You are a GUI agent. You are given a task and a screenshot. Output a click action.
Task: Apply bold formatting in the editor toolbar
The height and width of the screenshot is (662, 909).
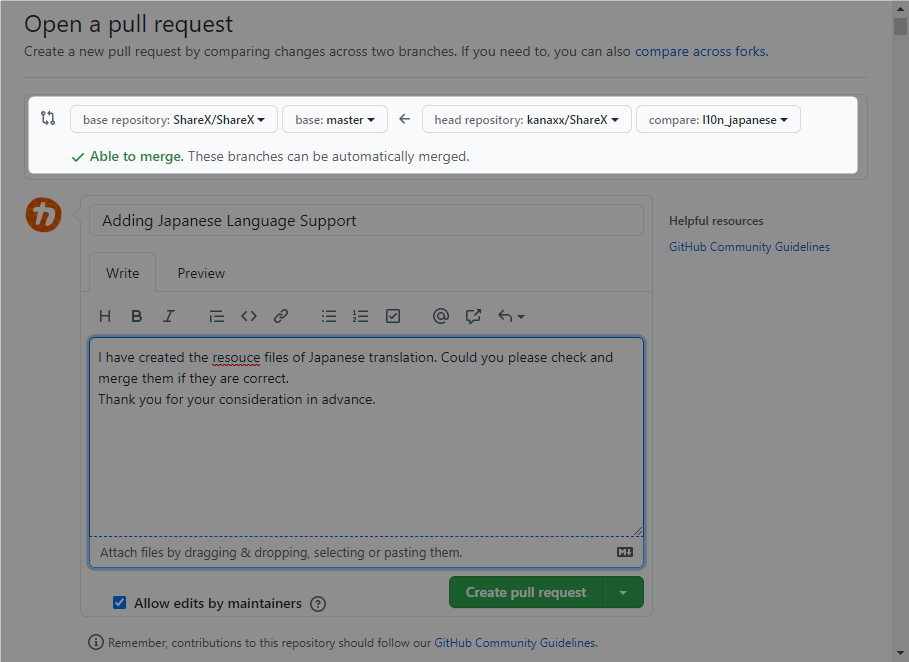pos(136,316)
